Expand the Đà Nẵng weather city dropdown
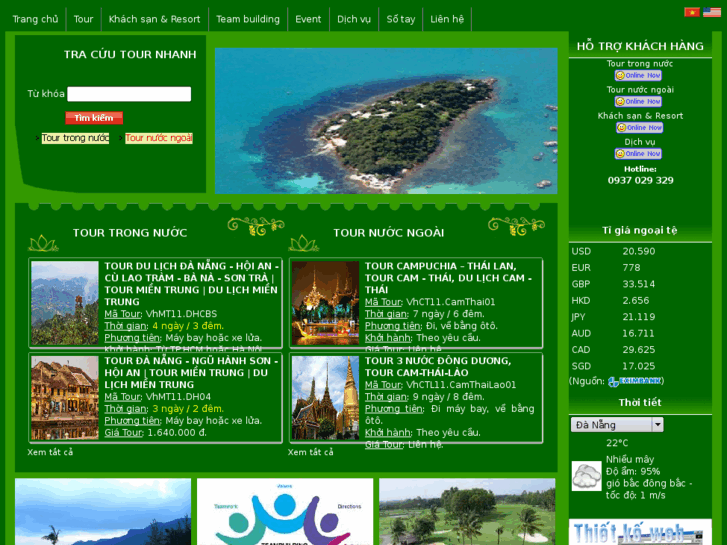 pos(617,425)
